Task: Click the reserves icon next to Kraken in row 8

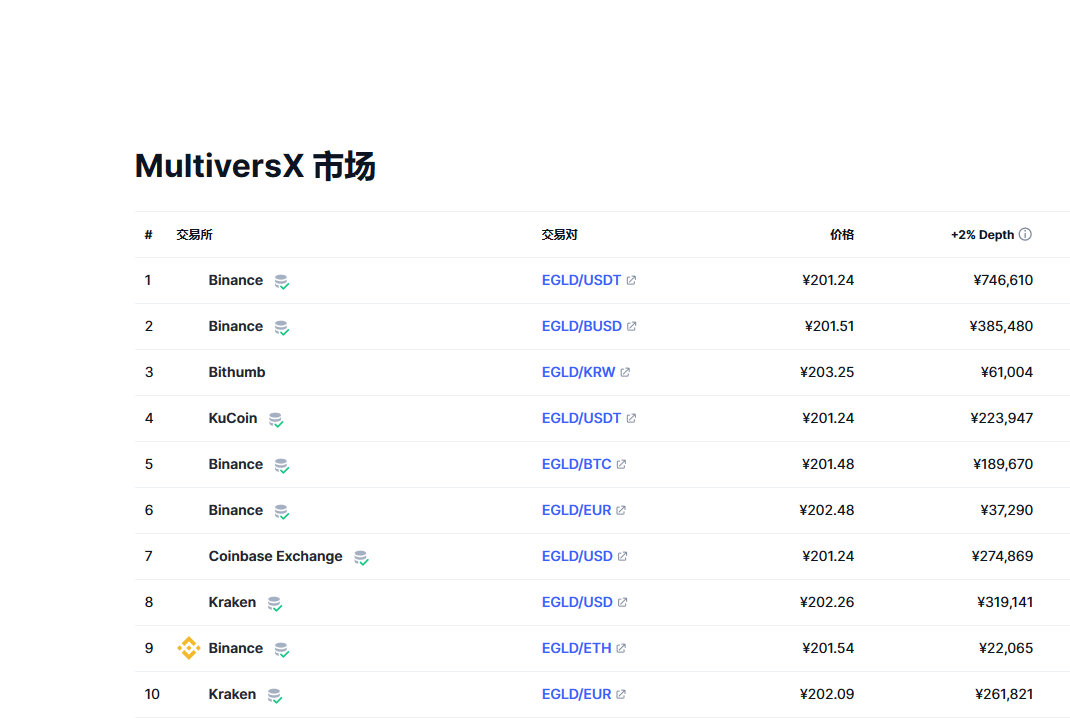Action: 275,603
